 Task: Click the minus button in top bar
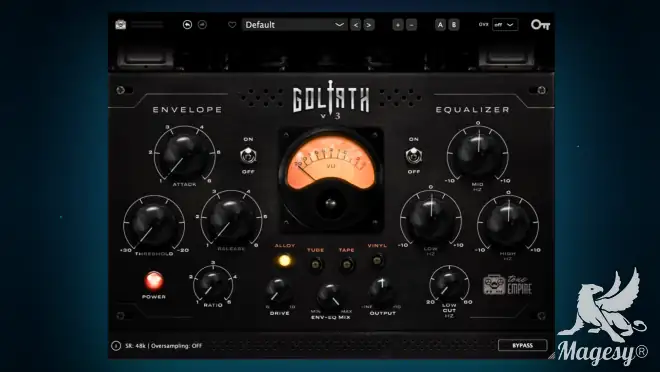(x=412, y=25)
